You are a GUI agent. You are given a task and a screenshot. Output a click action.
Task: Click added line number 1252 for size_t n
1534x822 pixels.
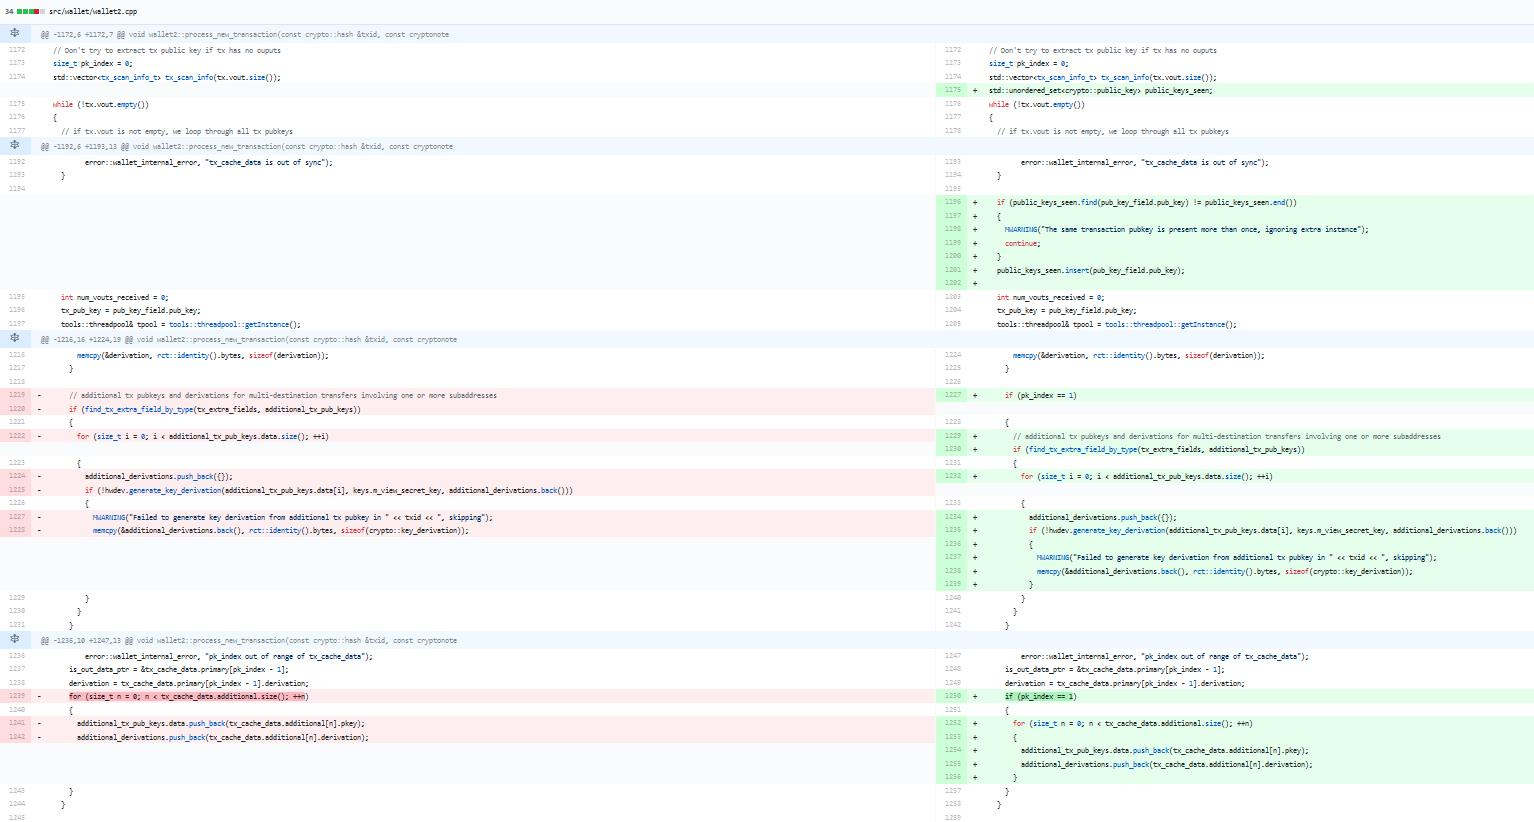952,723
